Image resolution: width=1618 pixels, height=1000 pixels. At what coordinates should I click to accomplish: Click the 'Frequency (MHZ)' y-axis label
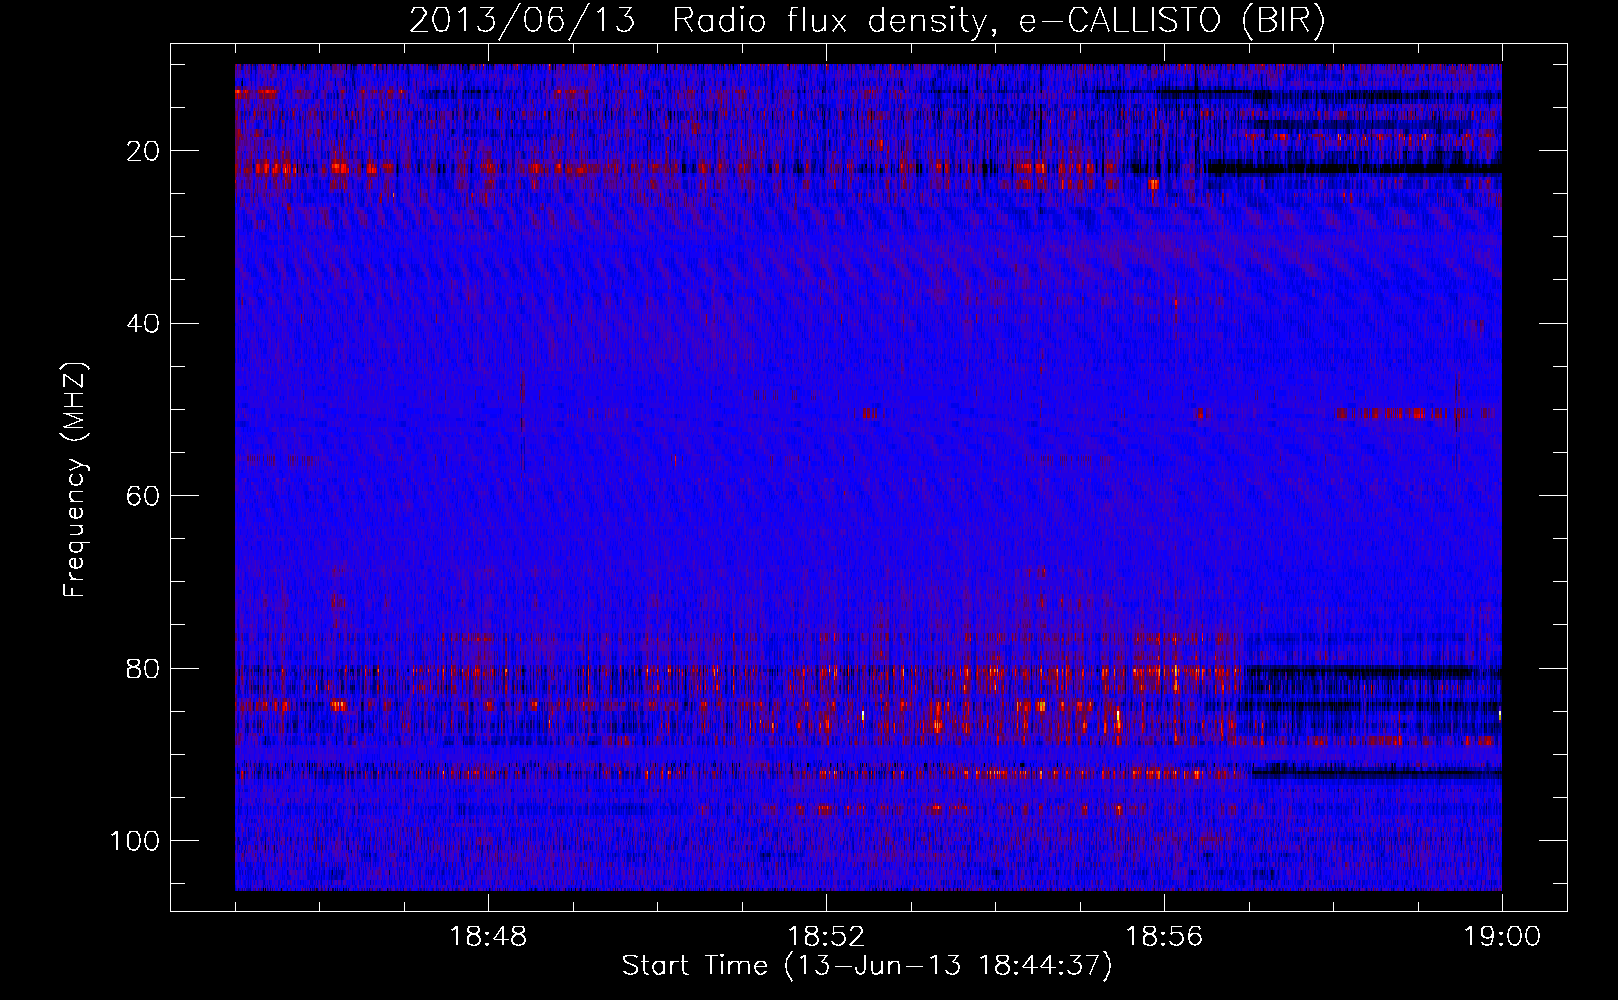[x=75, y=480]
